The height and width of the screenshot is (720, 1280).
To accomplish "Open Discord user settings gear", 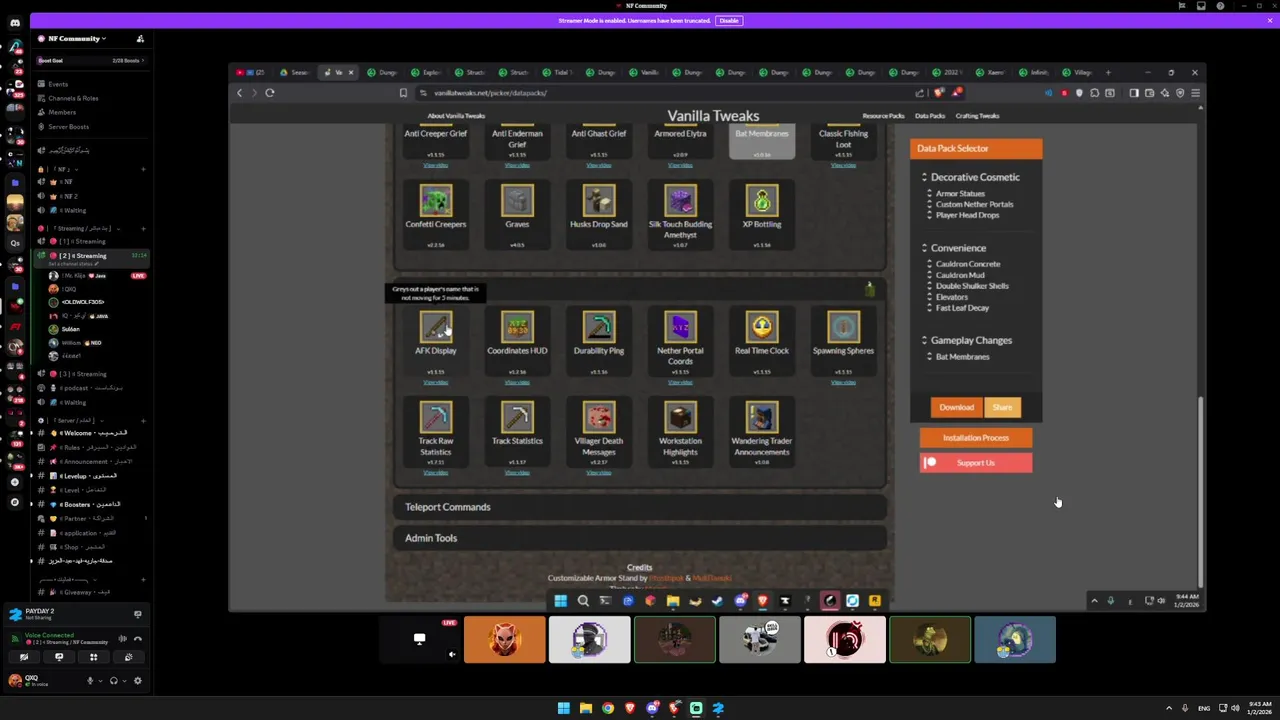I will (138, 681).
